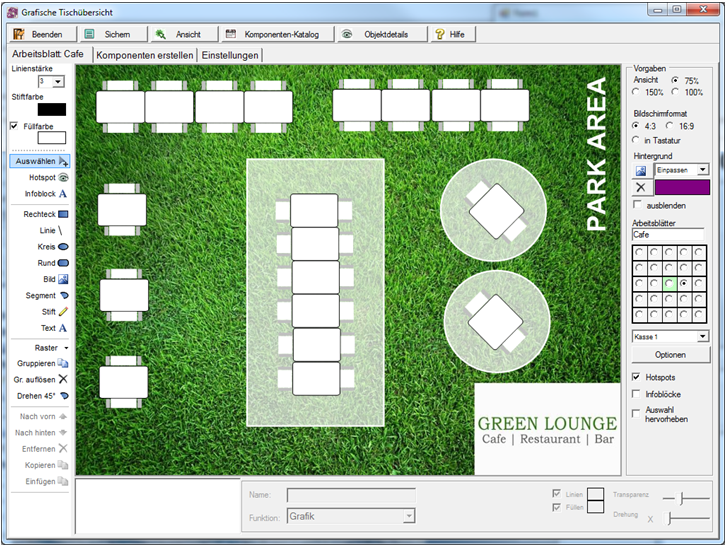Set view zoom to 100%

675,92
